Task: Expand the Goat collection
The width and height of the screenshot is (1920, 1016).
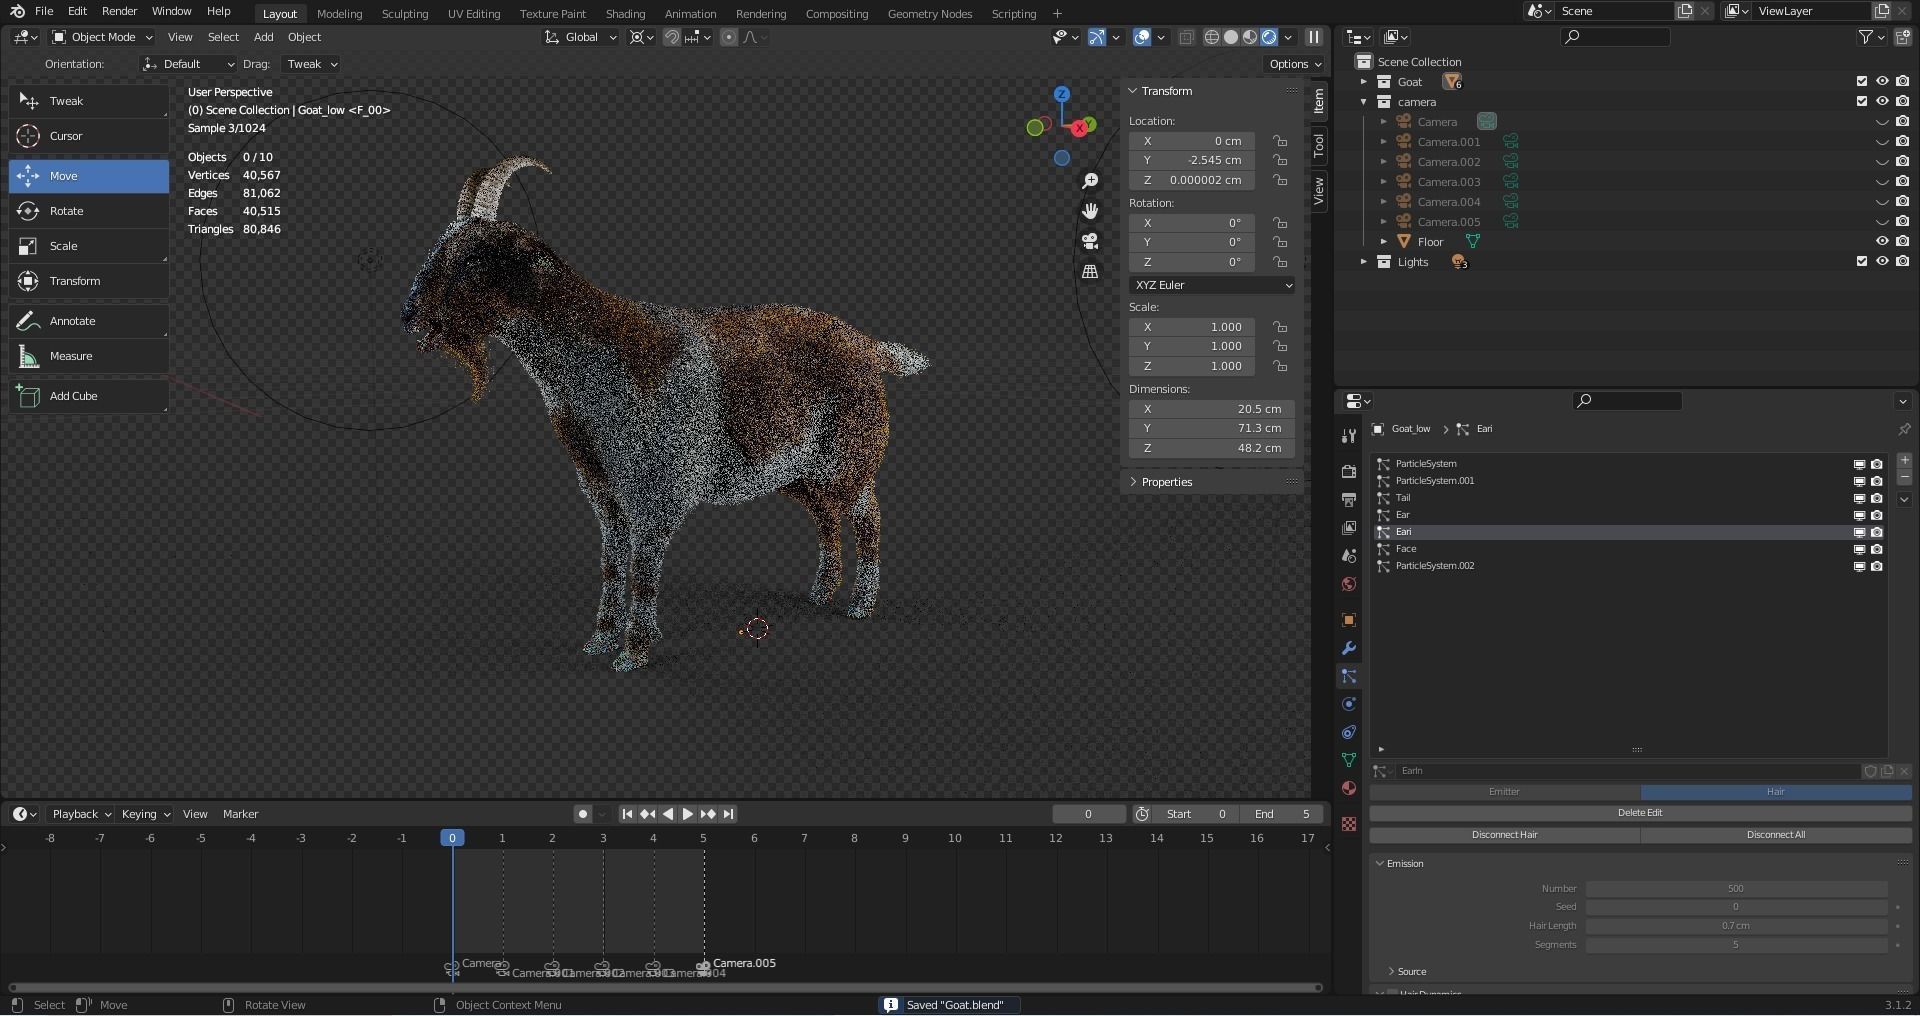Action: click(1363, 82)
